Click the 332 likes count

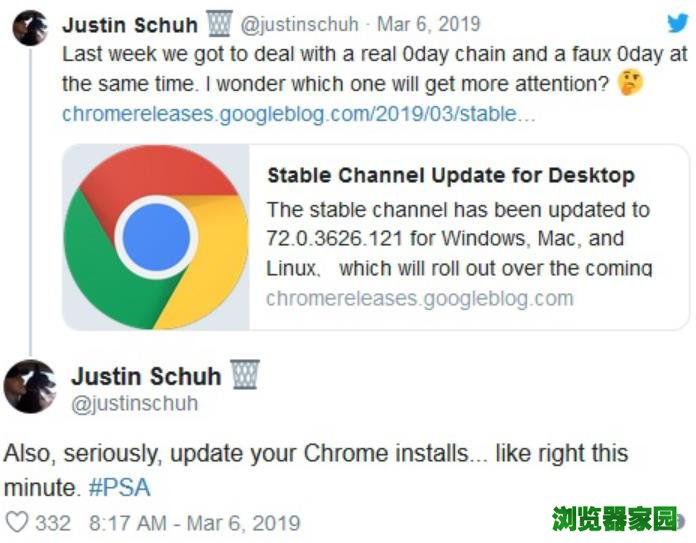pyautogui.click(x=53, y=522)
